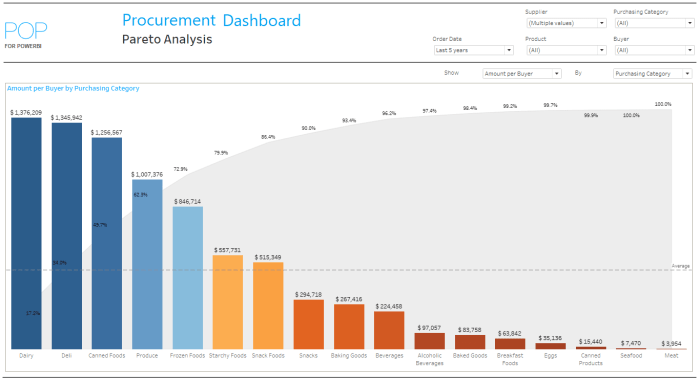The image size is (700, 381).
Task: Click the Dairy bar in chart
Action: 26,233
